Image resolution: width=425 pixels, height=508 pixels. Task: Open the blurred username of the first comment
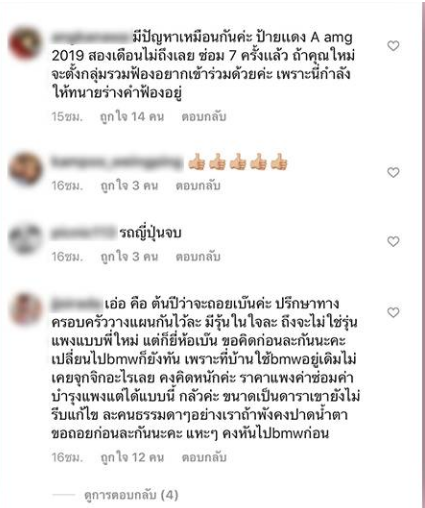point(92,37)
